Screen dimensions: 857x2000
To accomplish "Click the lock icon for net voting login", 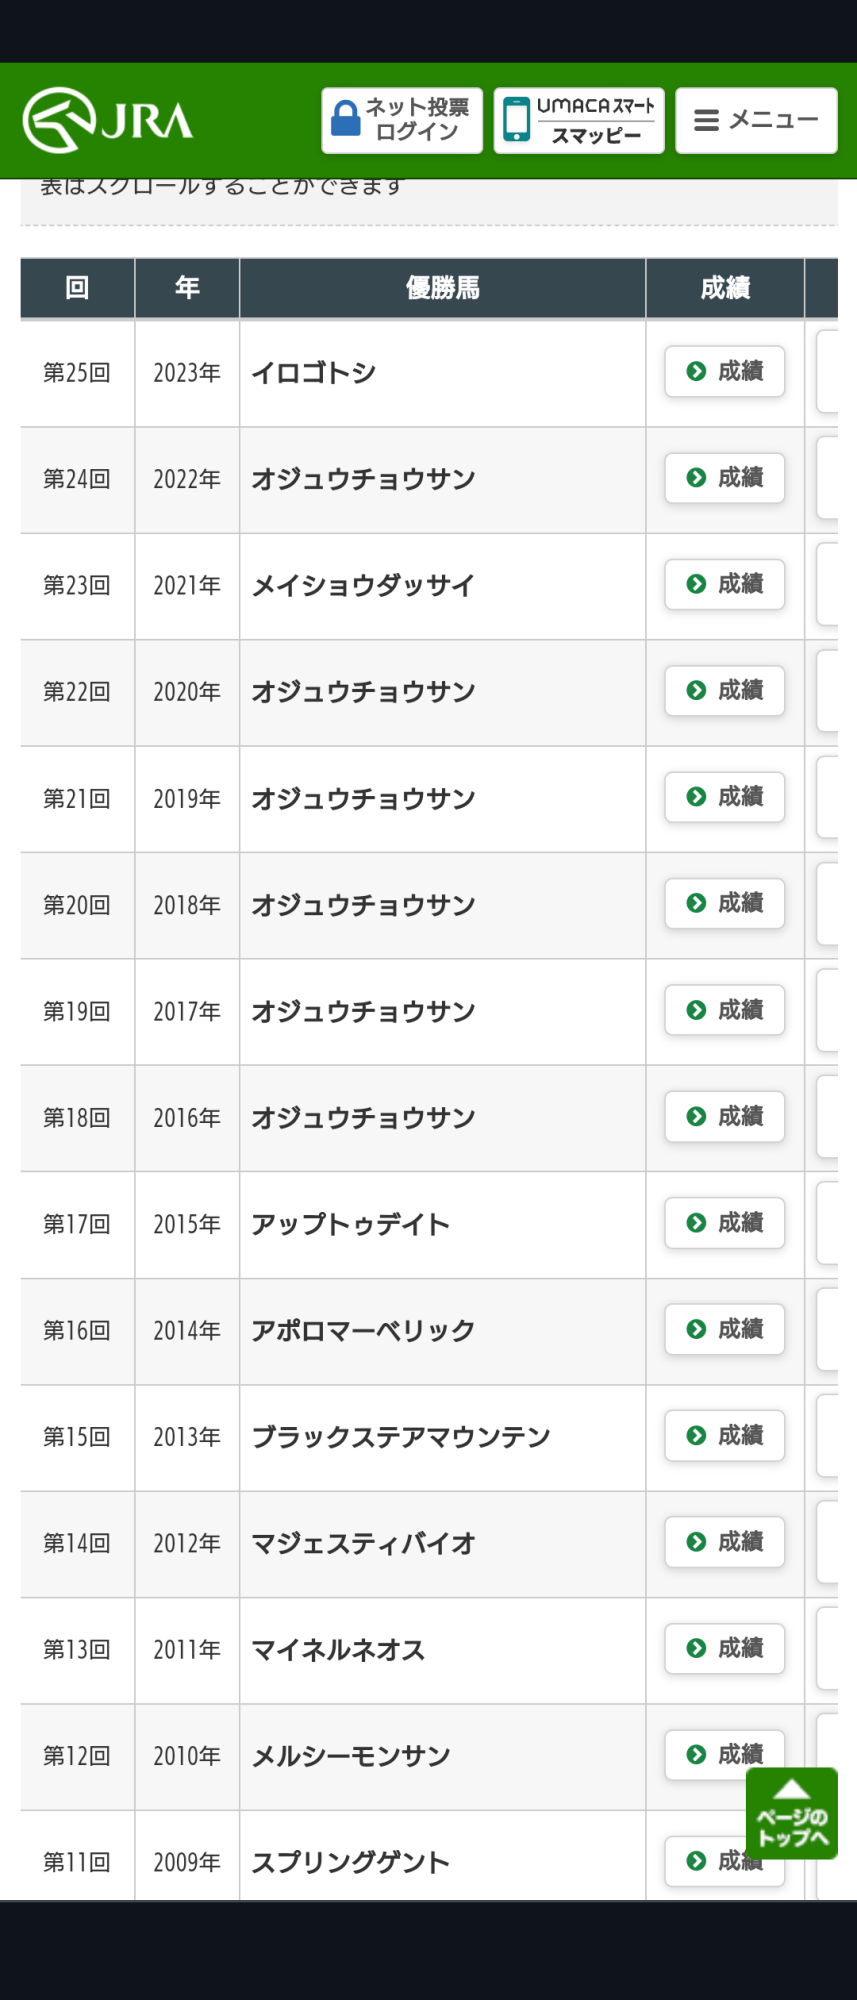I will coord(346,119).
